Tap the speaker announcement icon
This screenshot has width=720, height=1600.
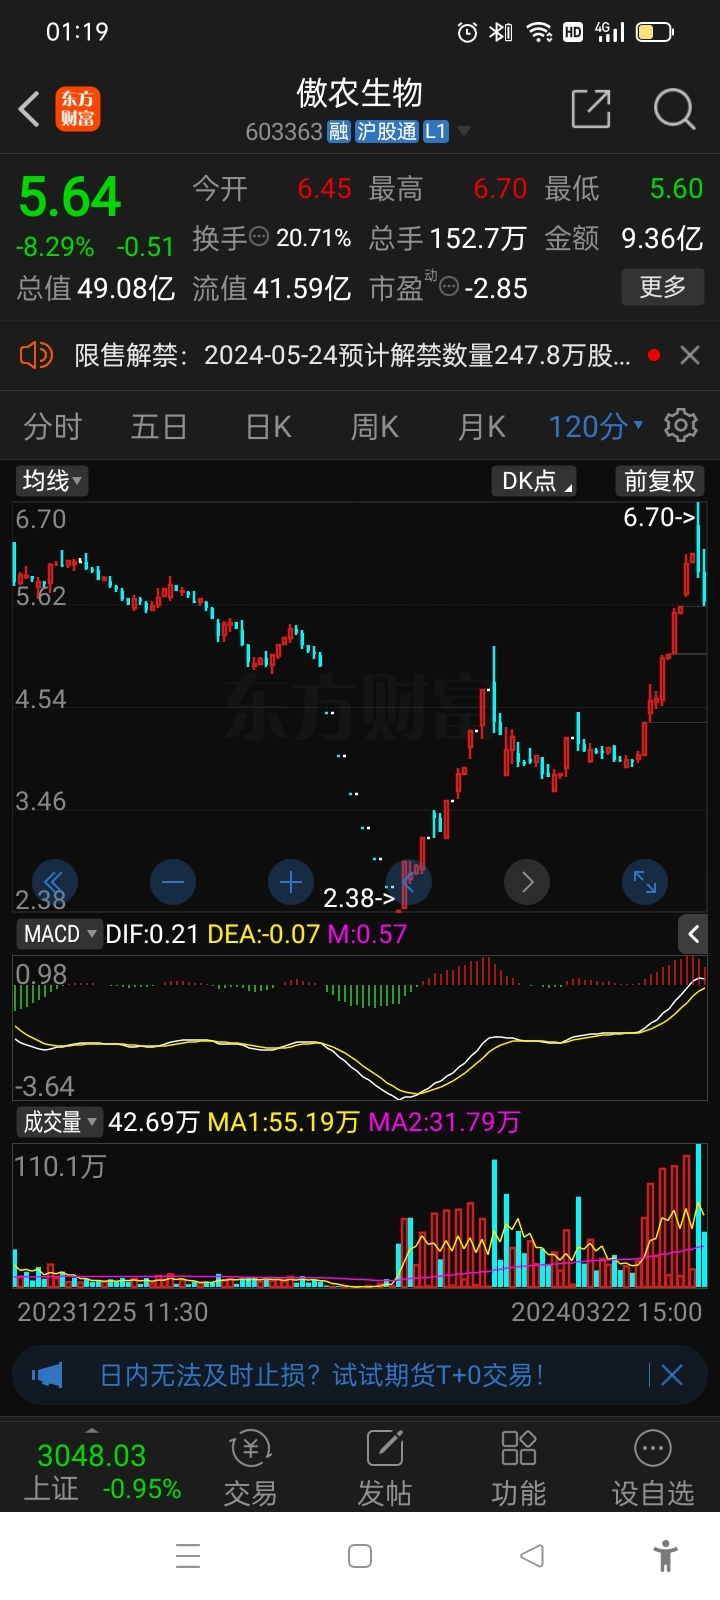(36, 355)
